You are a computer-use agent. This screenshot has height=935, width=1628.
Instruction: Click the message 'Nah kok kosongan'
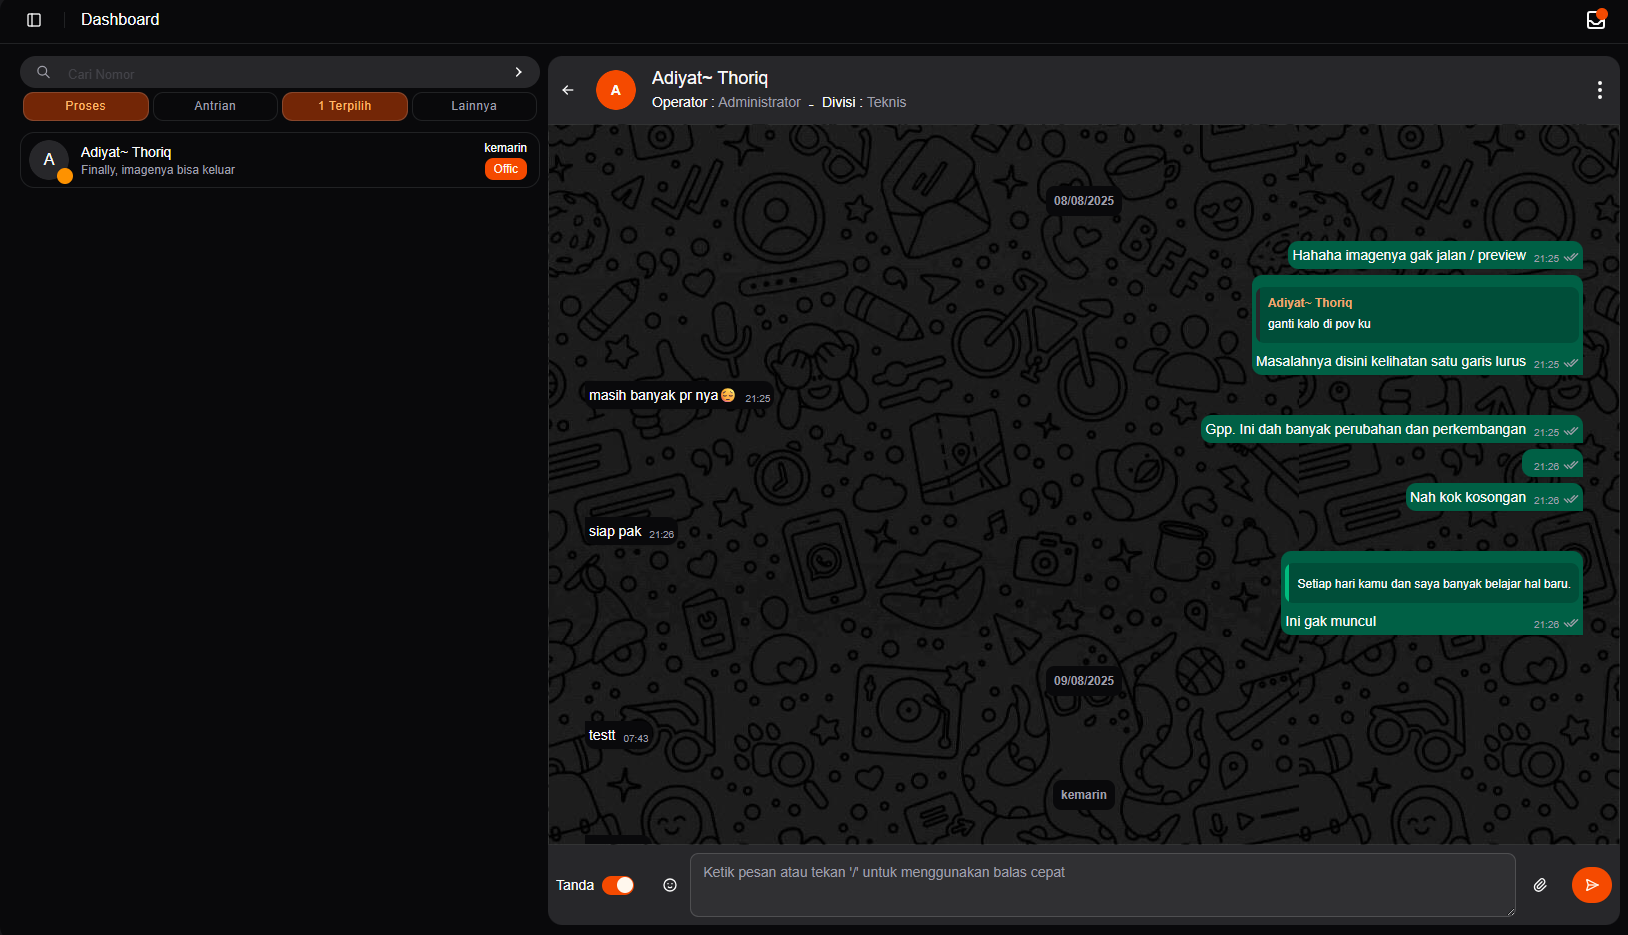click(x=1494, y=498)
